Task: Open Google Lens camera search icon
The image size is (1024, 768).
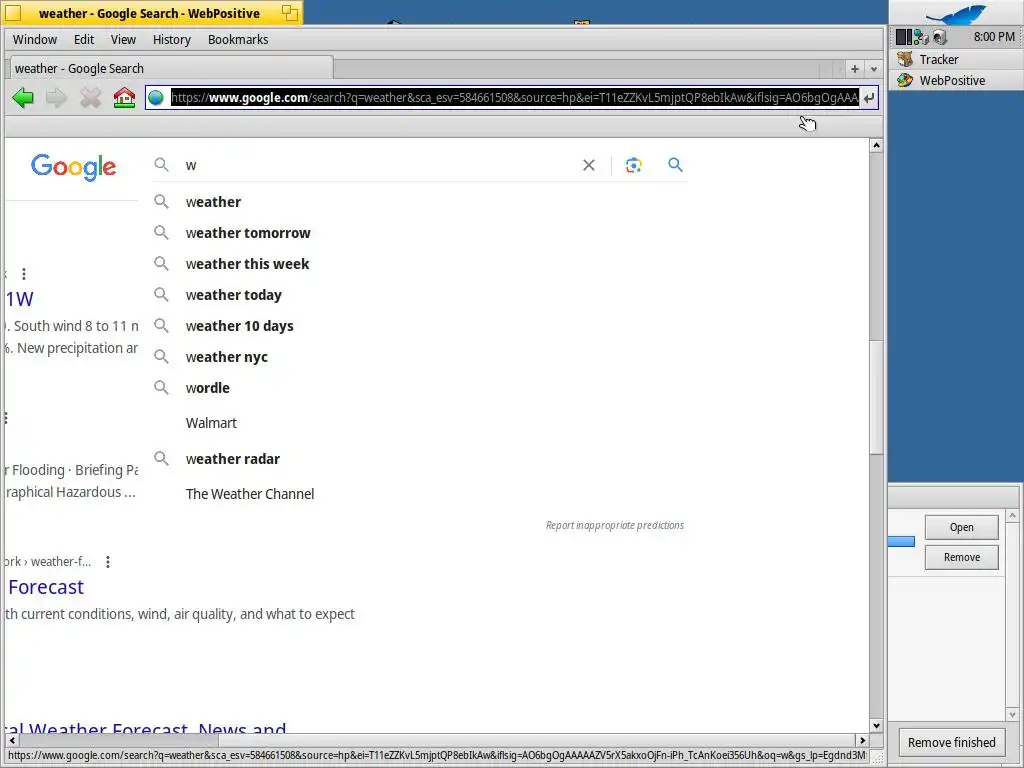Action: [x=633, y=165]
